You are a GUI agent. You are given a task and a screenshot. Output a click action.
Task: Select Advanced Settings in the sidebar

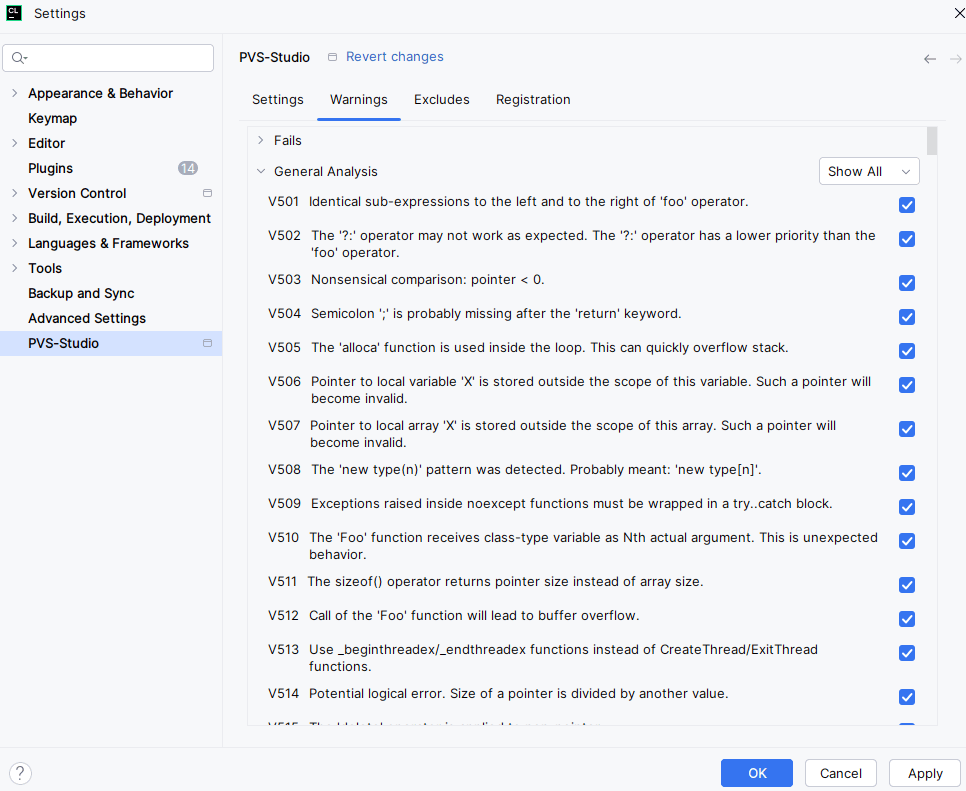87,318
